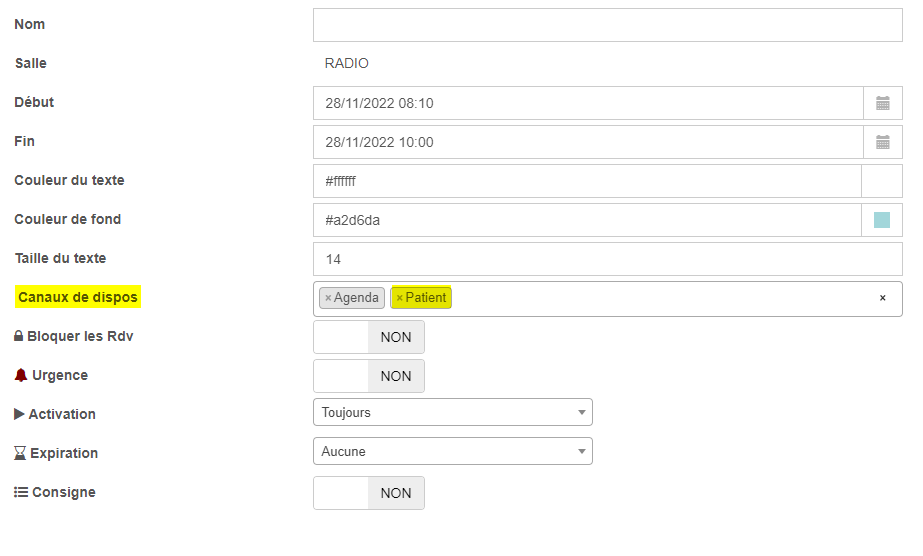Image resolution: width=923 pixels, height=556 pixels.
Task: Toggle the Urgence switch
Action: tap(369, 376)
